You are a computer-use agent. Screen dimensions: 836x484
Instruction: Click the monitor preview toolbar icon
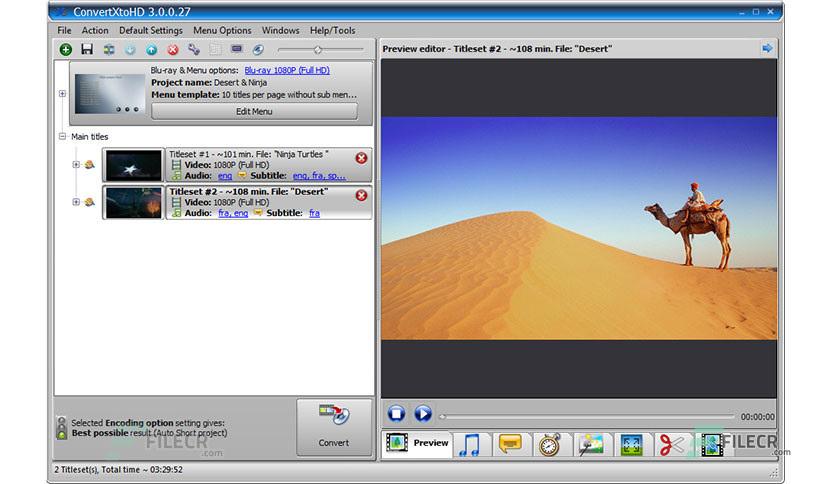pyautogui.click(x=237, y=50)
